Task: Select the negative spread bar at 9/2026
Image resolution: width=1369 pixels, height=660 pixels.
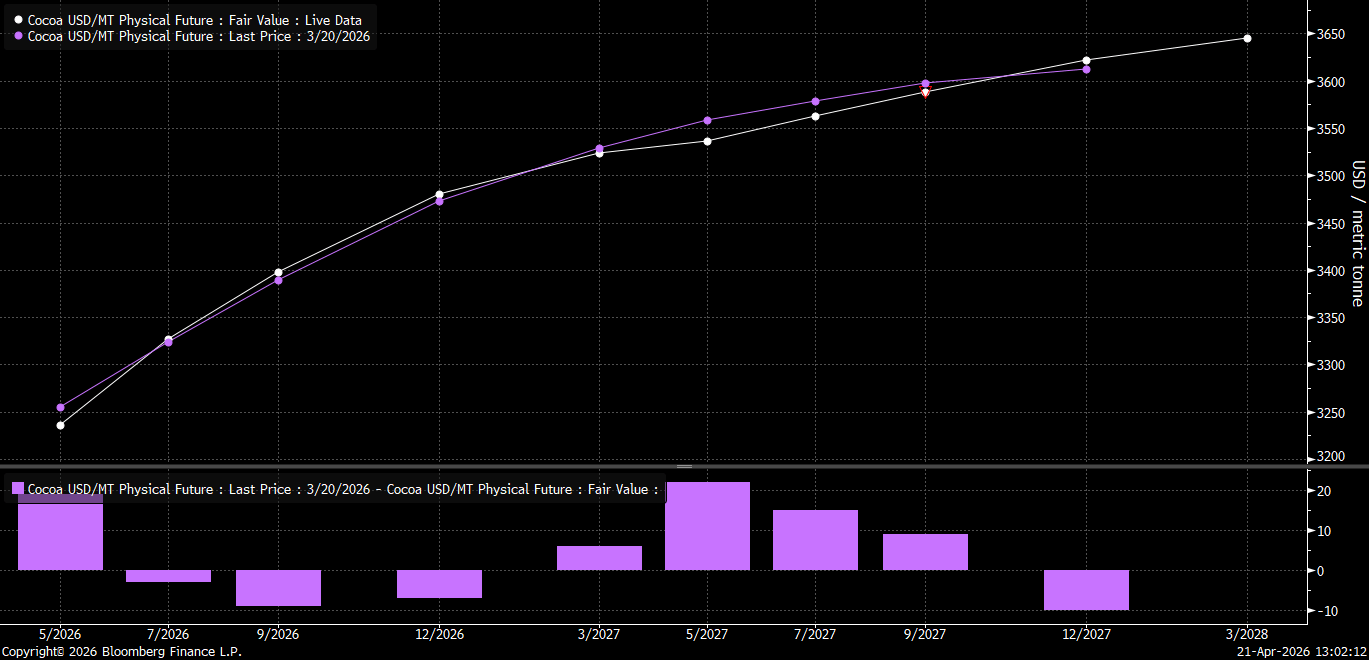Action: click(x=278, y=587)
